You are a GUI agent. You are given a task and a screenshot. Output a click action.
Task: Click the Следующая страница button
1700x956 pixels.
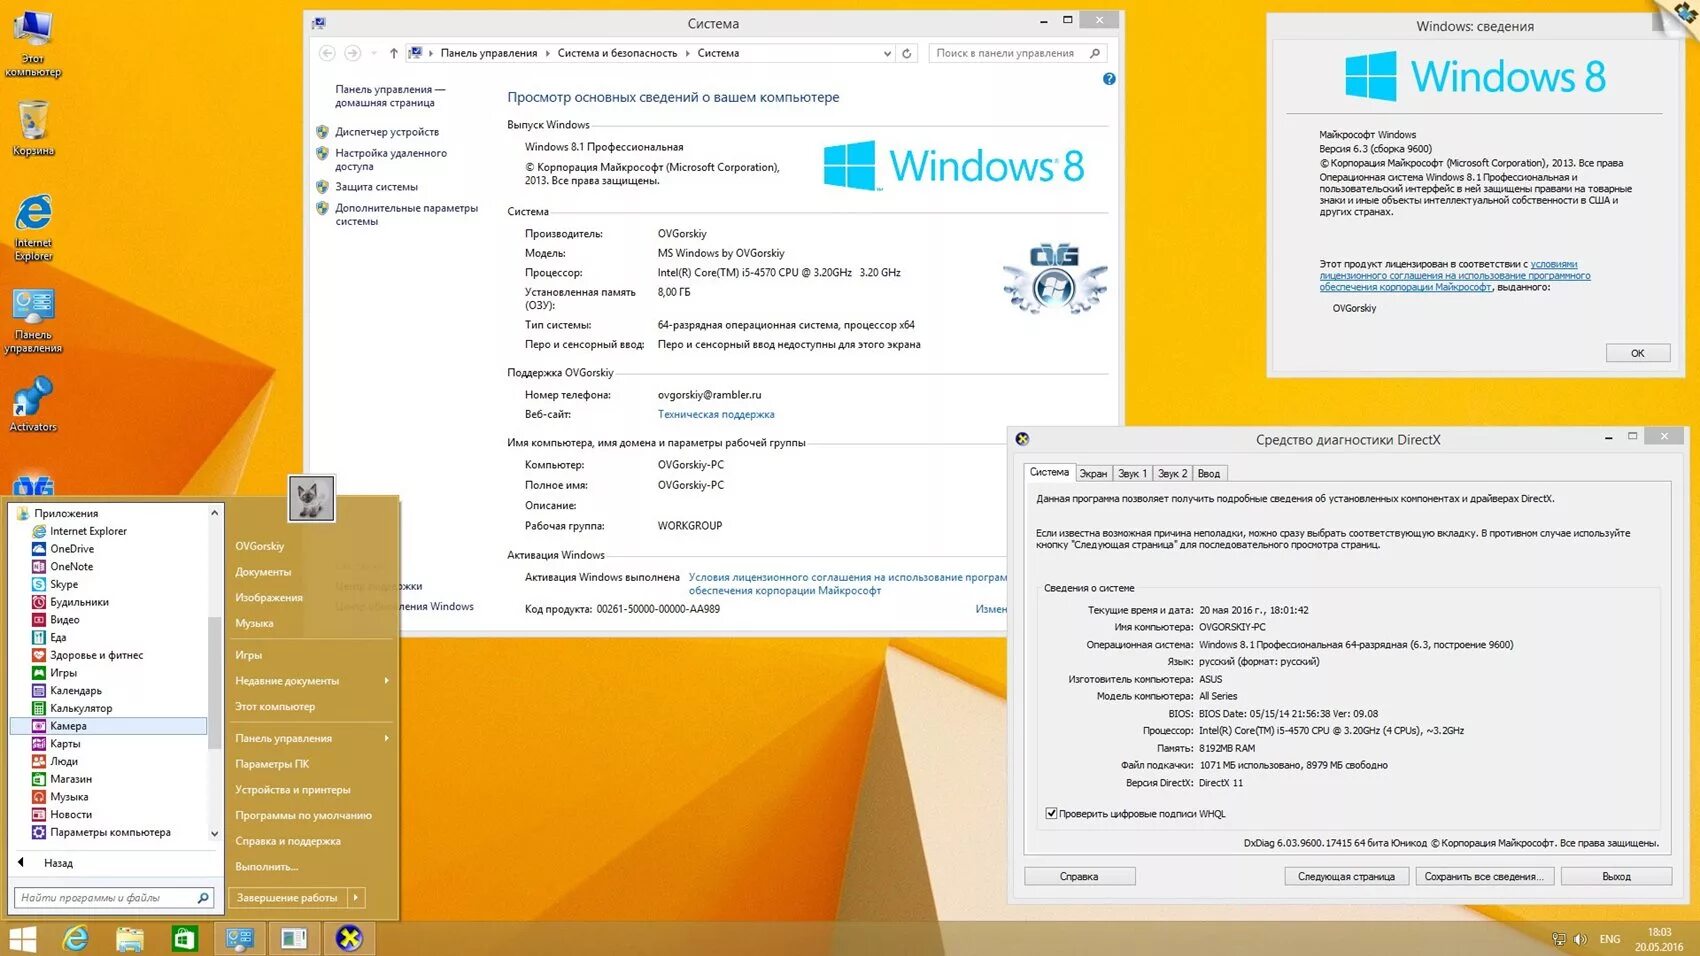1346,877
